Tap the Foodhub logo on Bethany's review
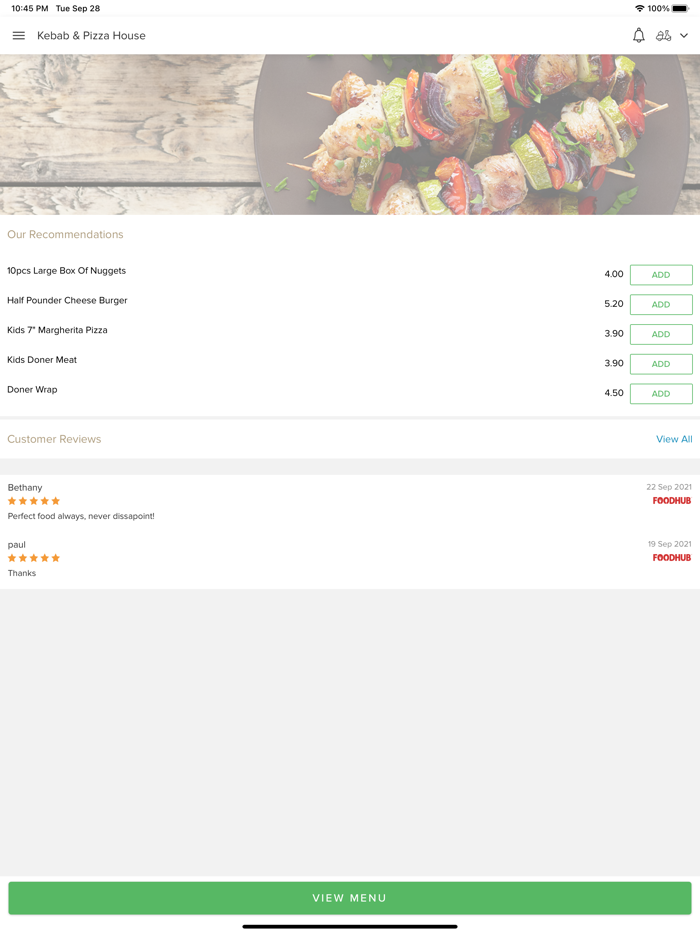Image resolution: width=700 pixels, height=934 pixels. point(671,501)
